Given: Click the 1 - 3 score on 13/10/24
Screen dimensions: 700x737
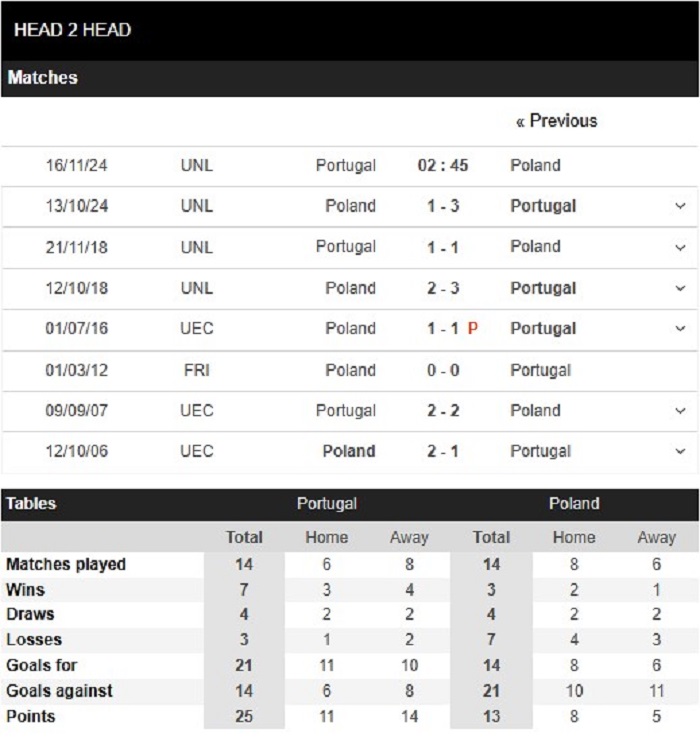Looking at the screenshot, I should tap(443, 206).
